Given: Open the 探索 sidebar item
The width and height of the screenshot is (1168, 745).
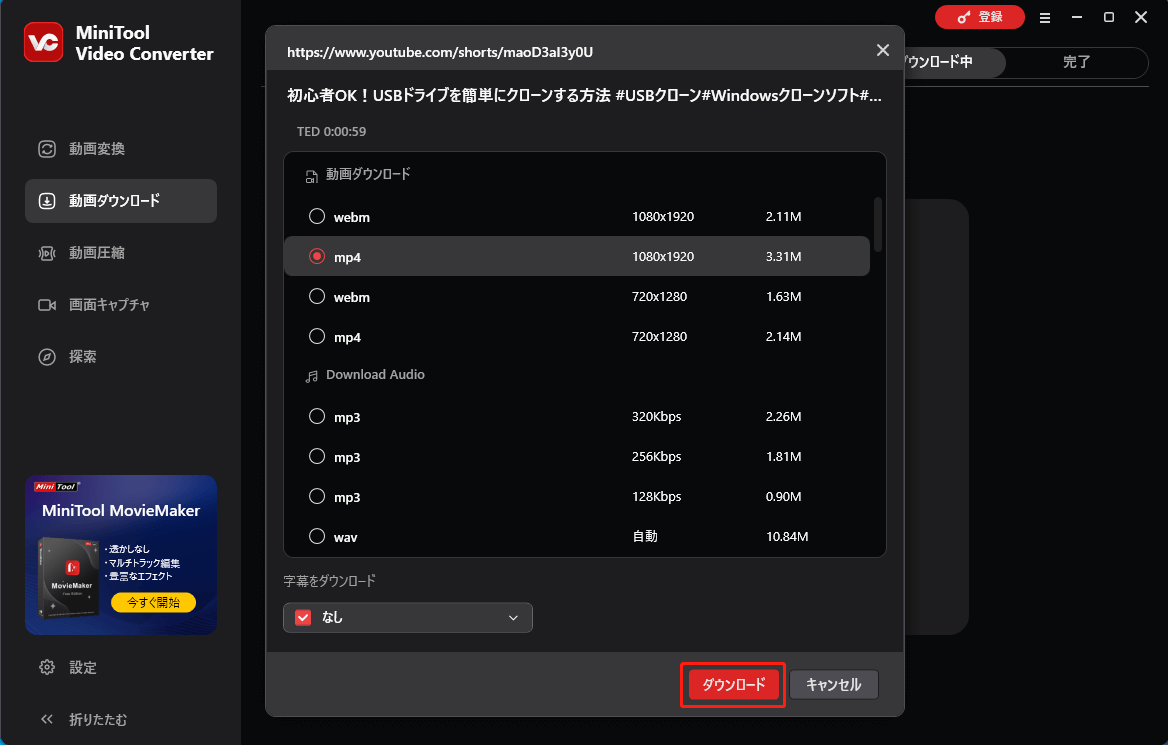Looking at the screenshot, I should [x=121, y=357].
